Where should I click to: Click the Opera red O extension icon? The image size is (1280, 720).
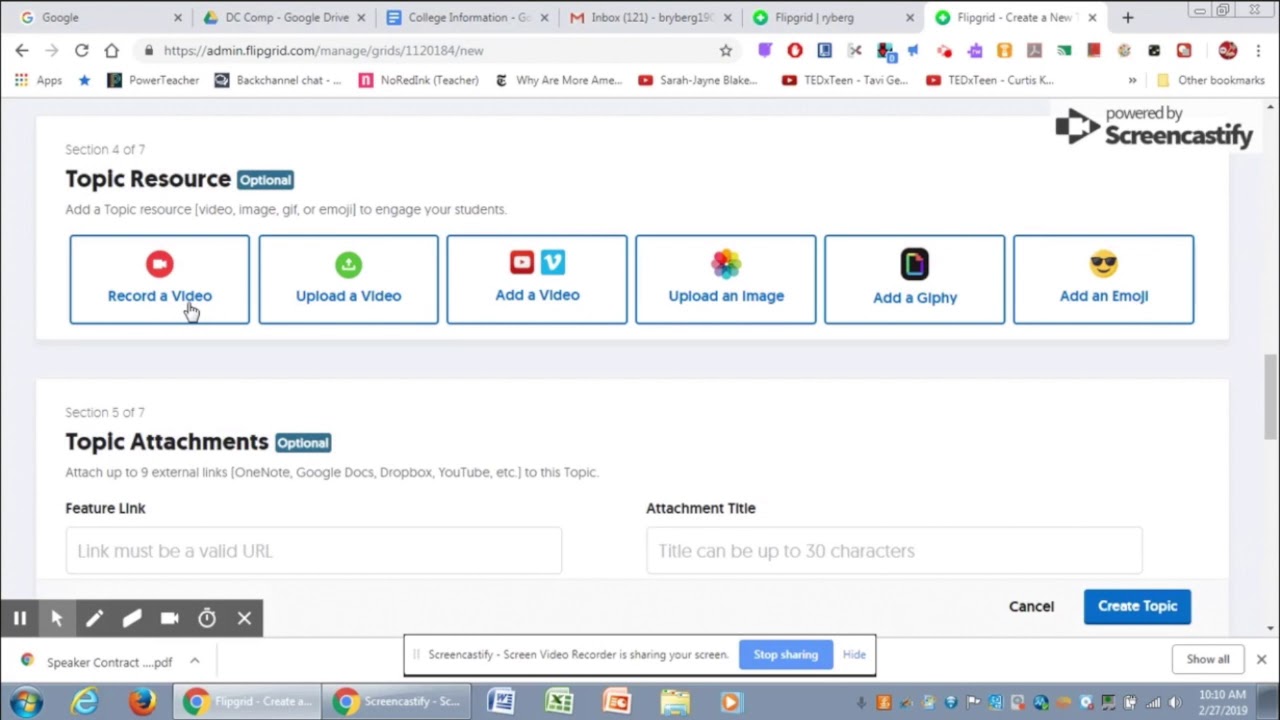tap(794, 50)
